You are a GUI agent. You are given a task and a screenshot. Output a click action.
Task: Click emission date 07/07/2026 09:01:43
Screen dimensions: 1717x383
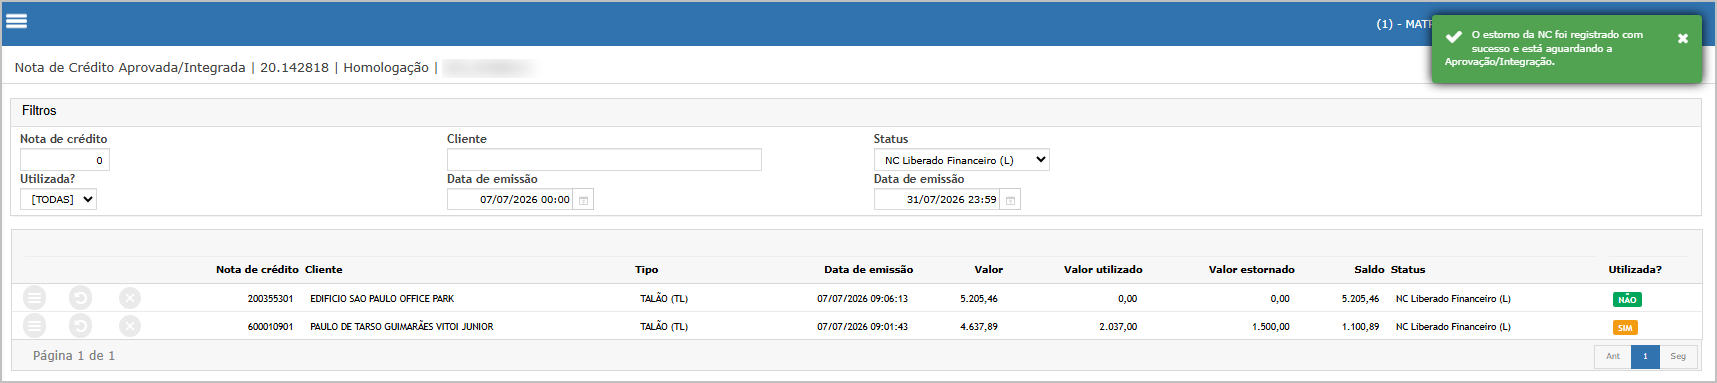862,327
